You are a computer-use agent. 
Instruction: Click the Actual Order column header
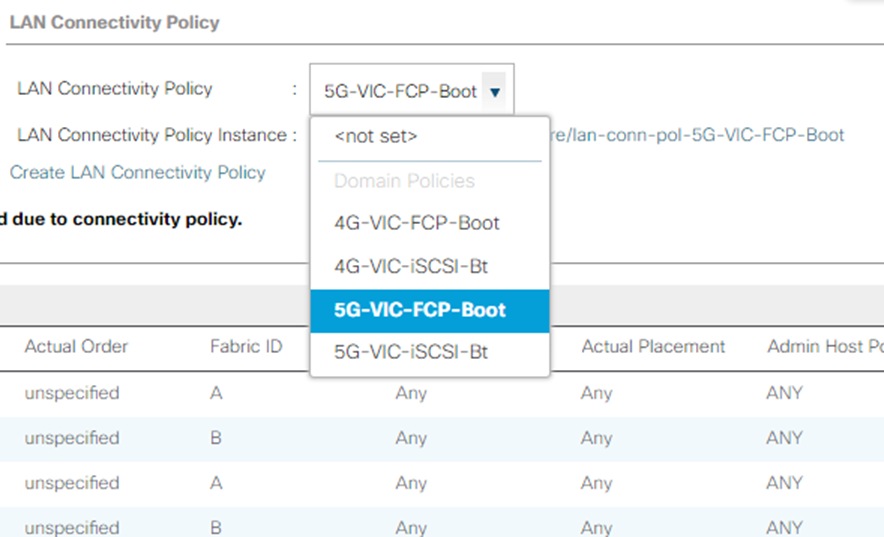point(76,347)
